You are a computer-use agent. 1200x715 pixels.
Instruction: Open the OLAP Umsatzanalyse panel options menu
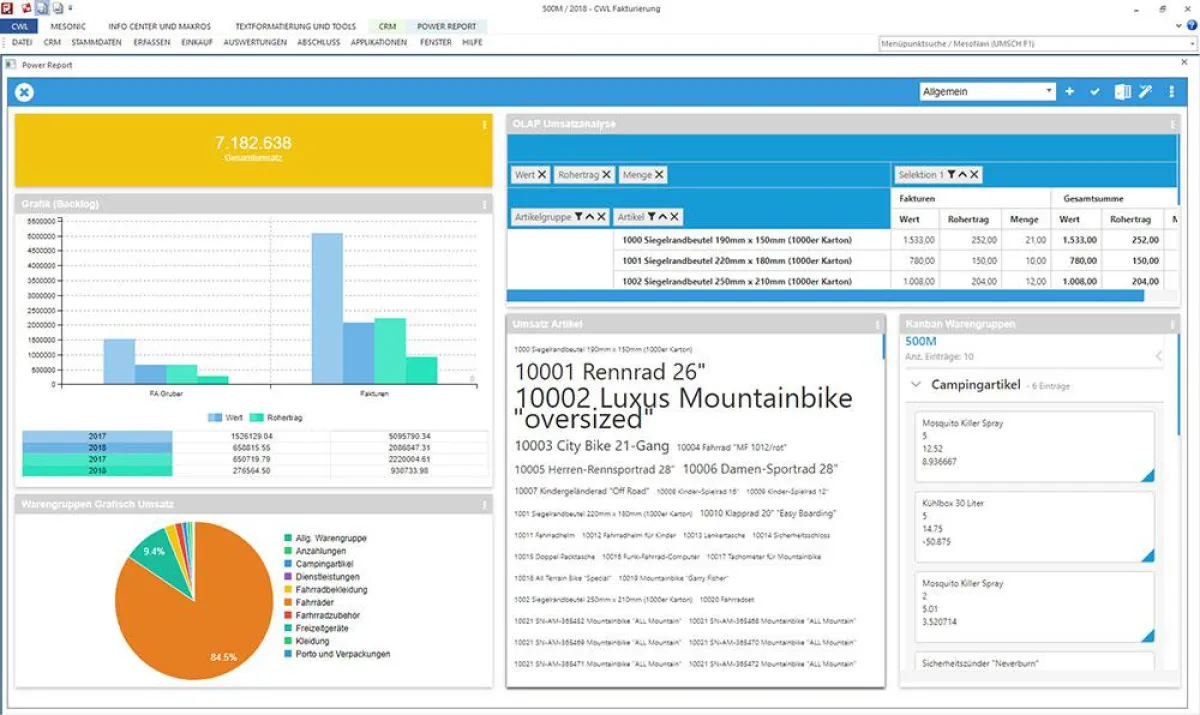pos(1172,124)
